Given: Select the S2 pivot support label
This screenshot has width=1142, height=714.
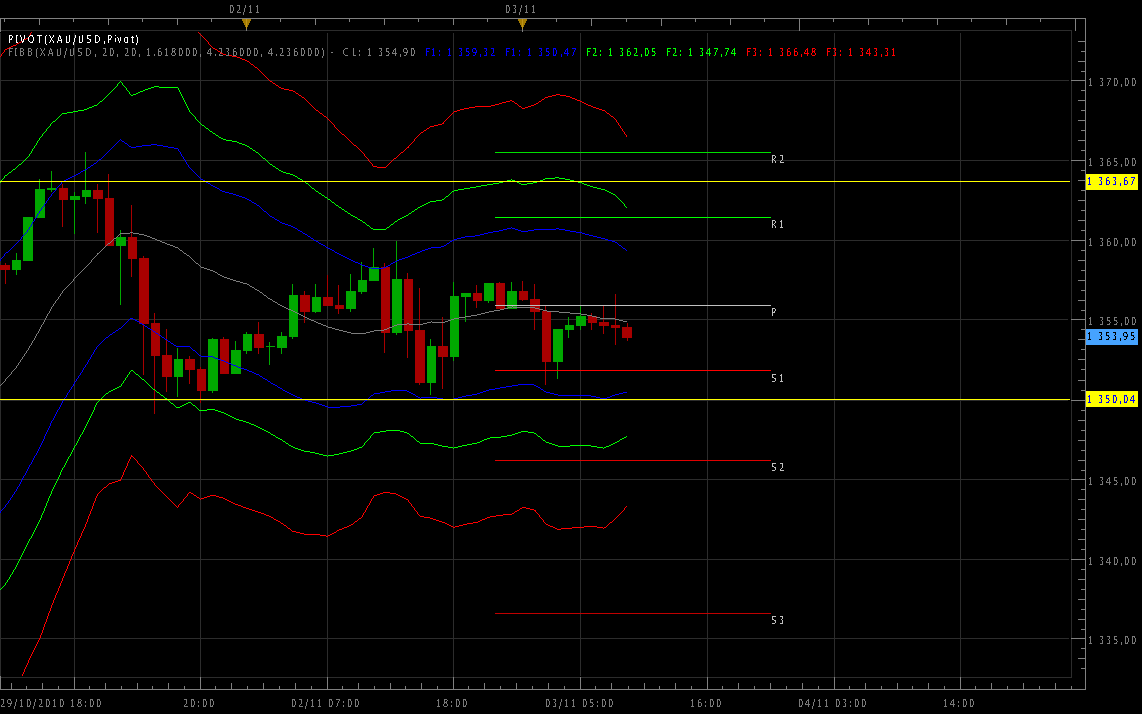Looking at the screenshot, I should click(x=777, y=467).
